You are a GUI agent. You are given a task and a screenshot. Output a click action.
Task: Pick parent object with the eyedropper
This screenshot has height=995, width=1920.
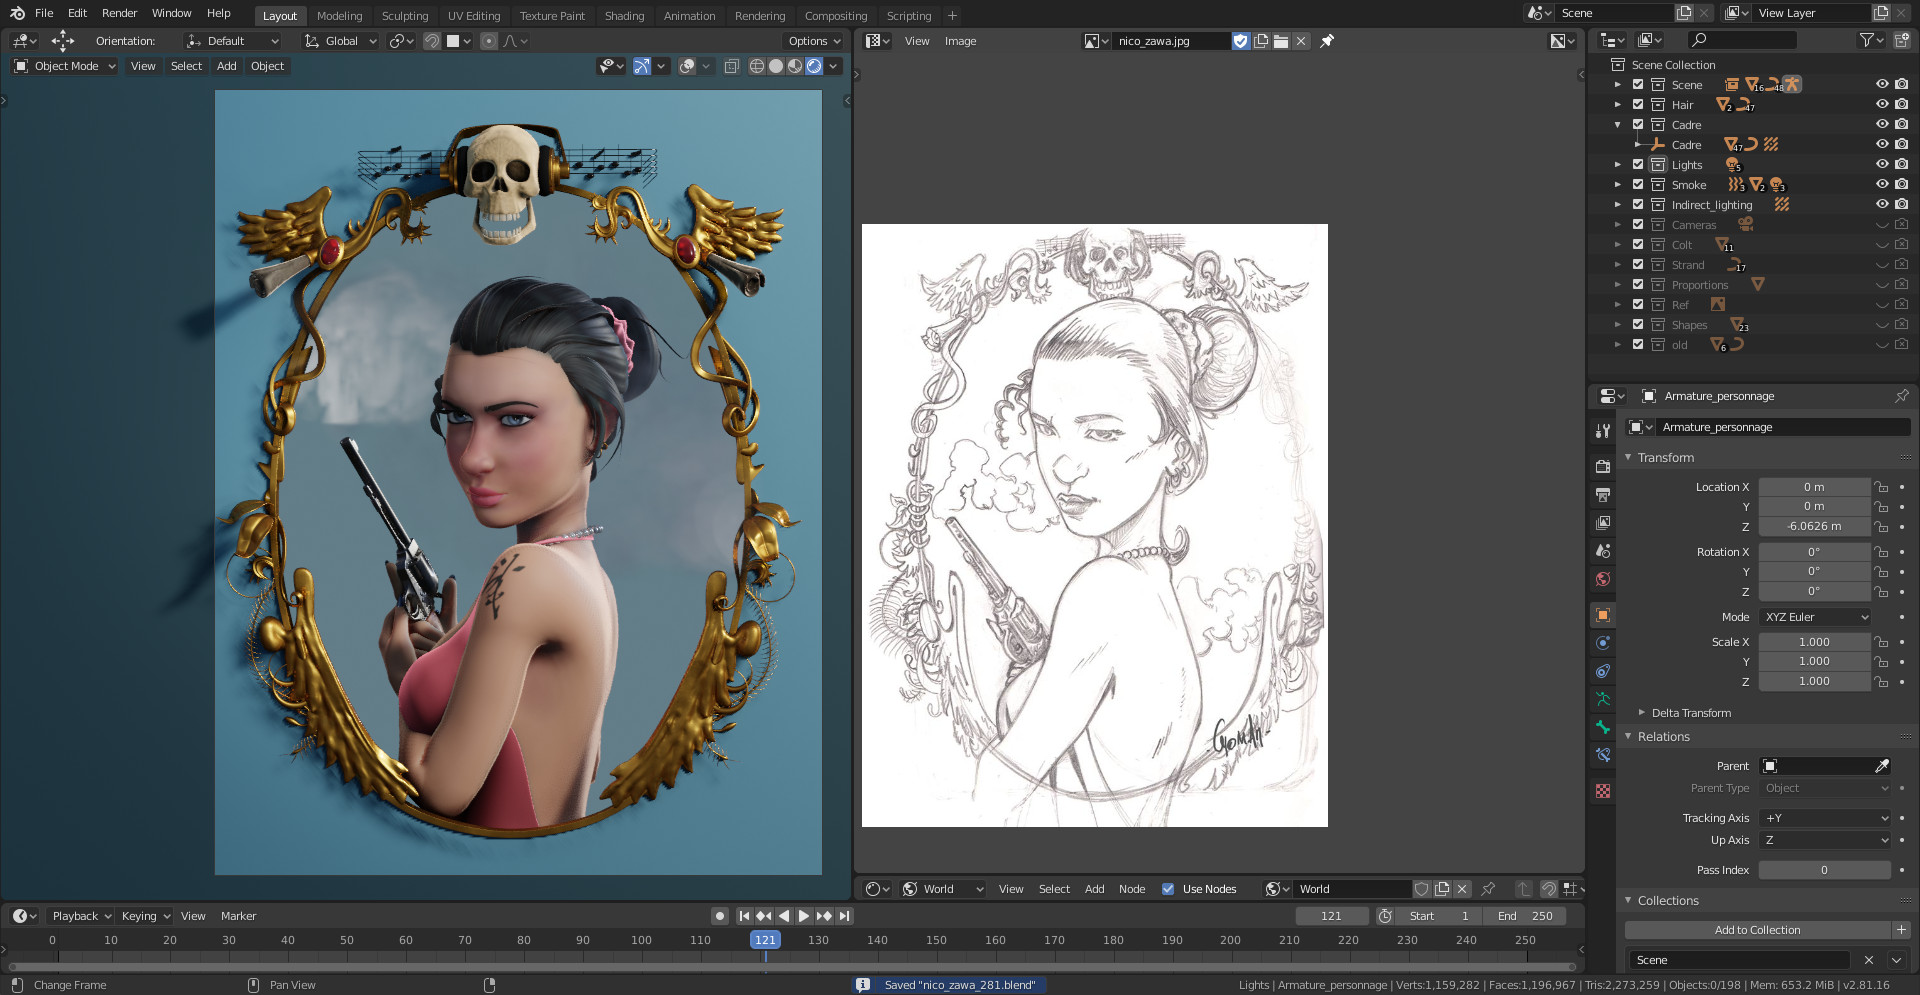[x=1882, y=766]
